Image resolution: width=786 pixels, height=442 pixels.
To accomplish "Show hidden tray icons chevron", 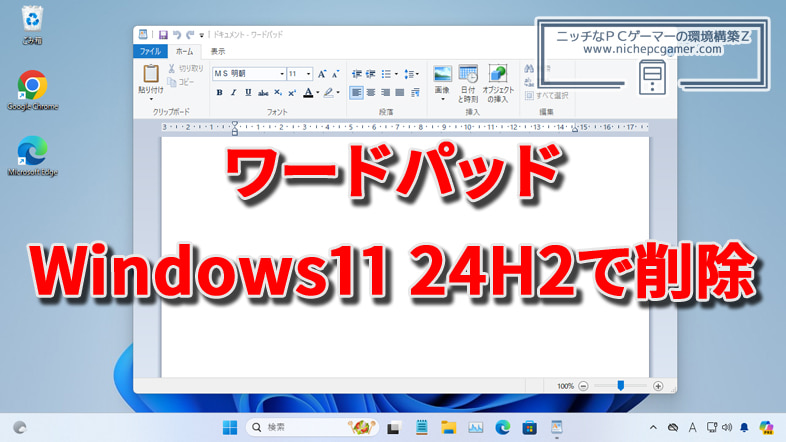I will coord(653,427).
